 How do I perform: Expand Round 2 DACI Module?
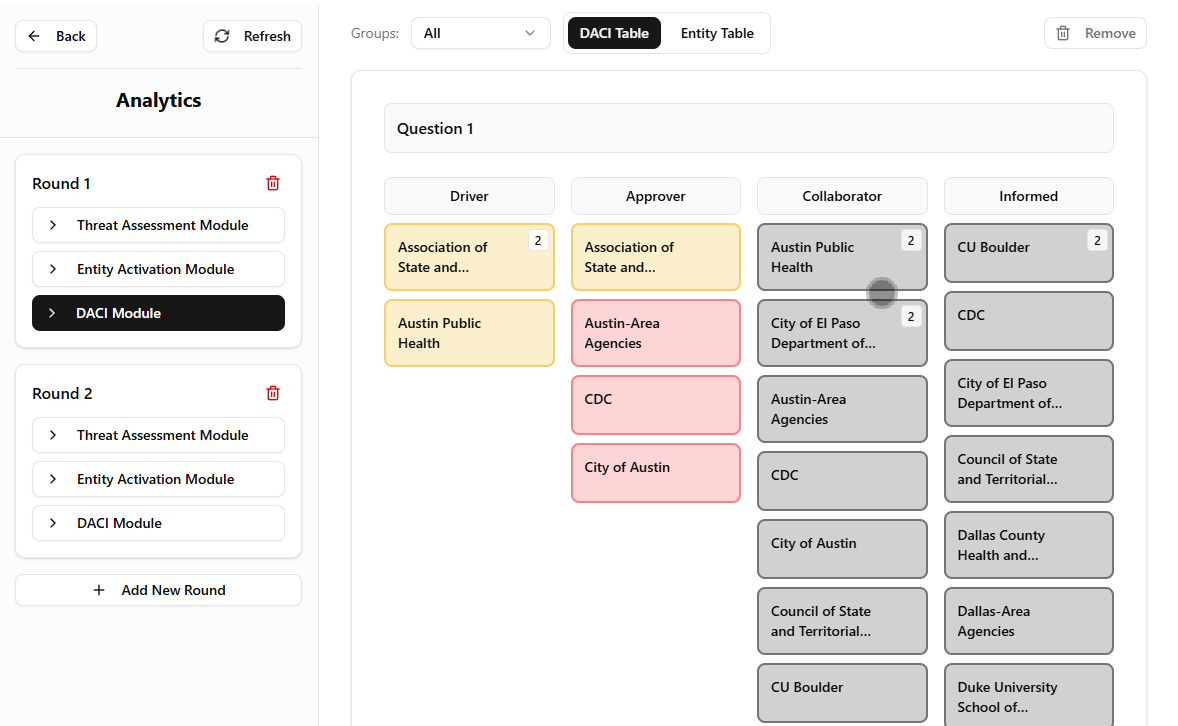coord(53,523)
